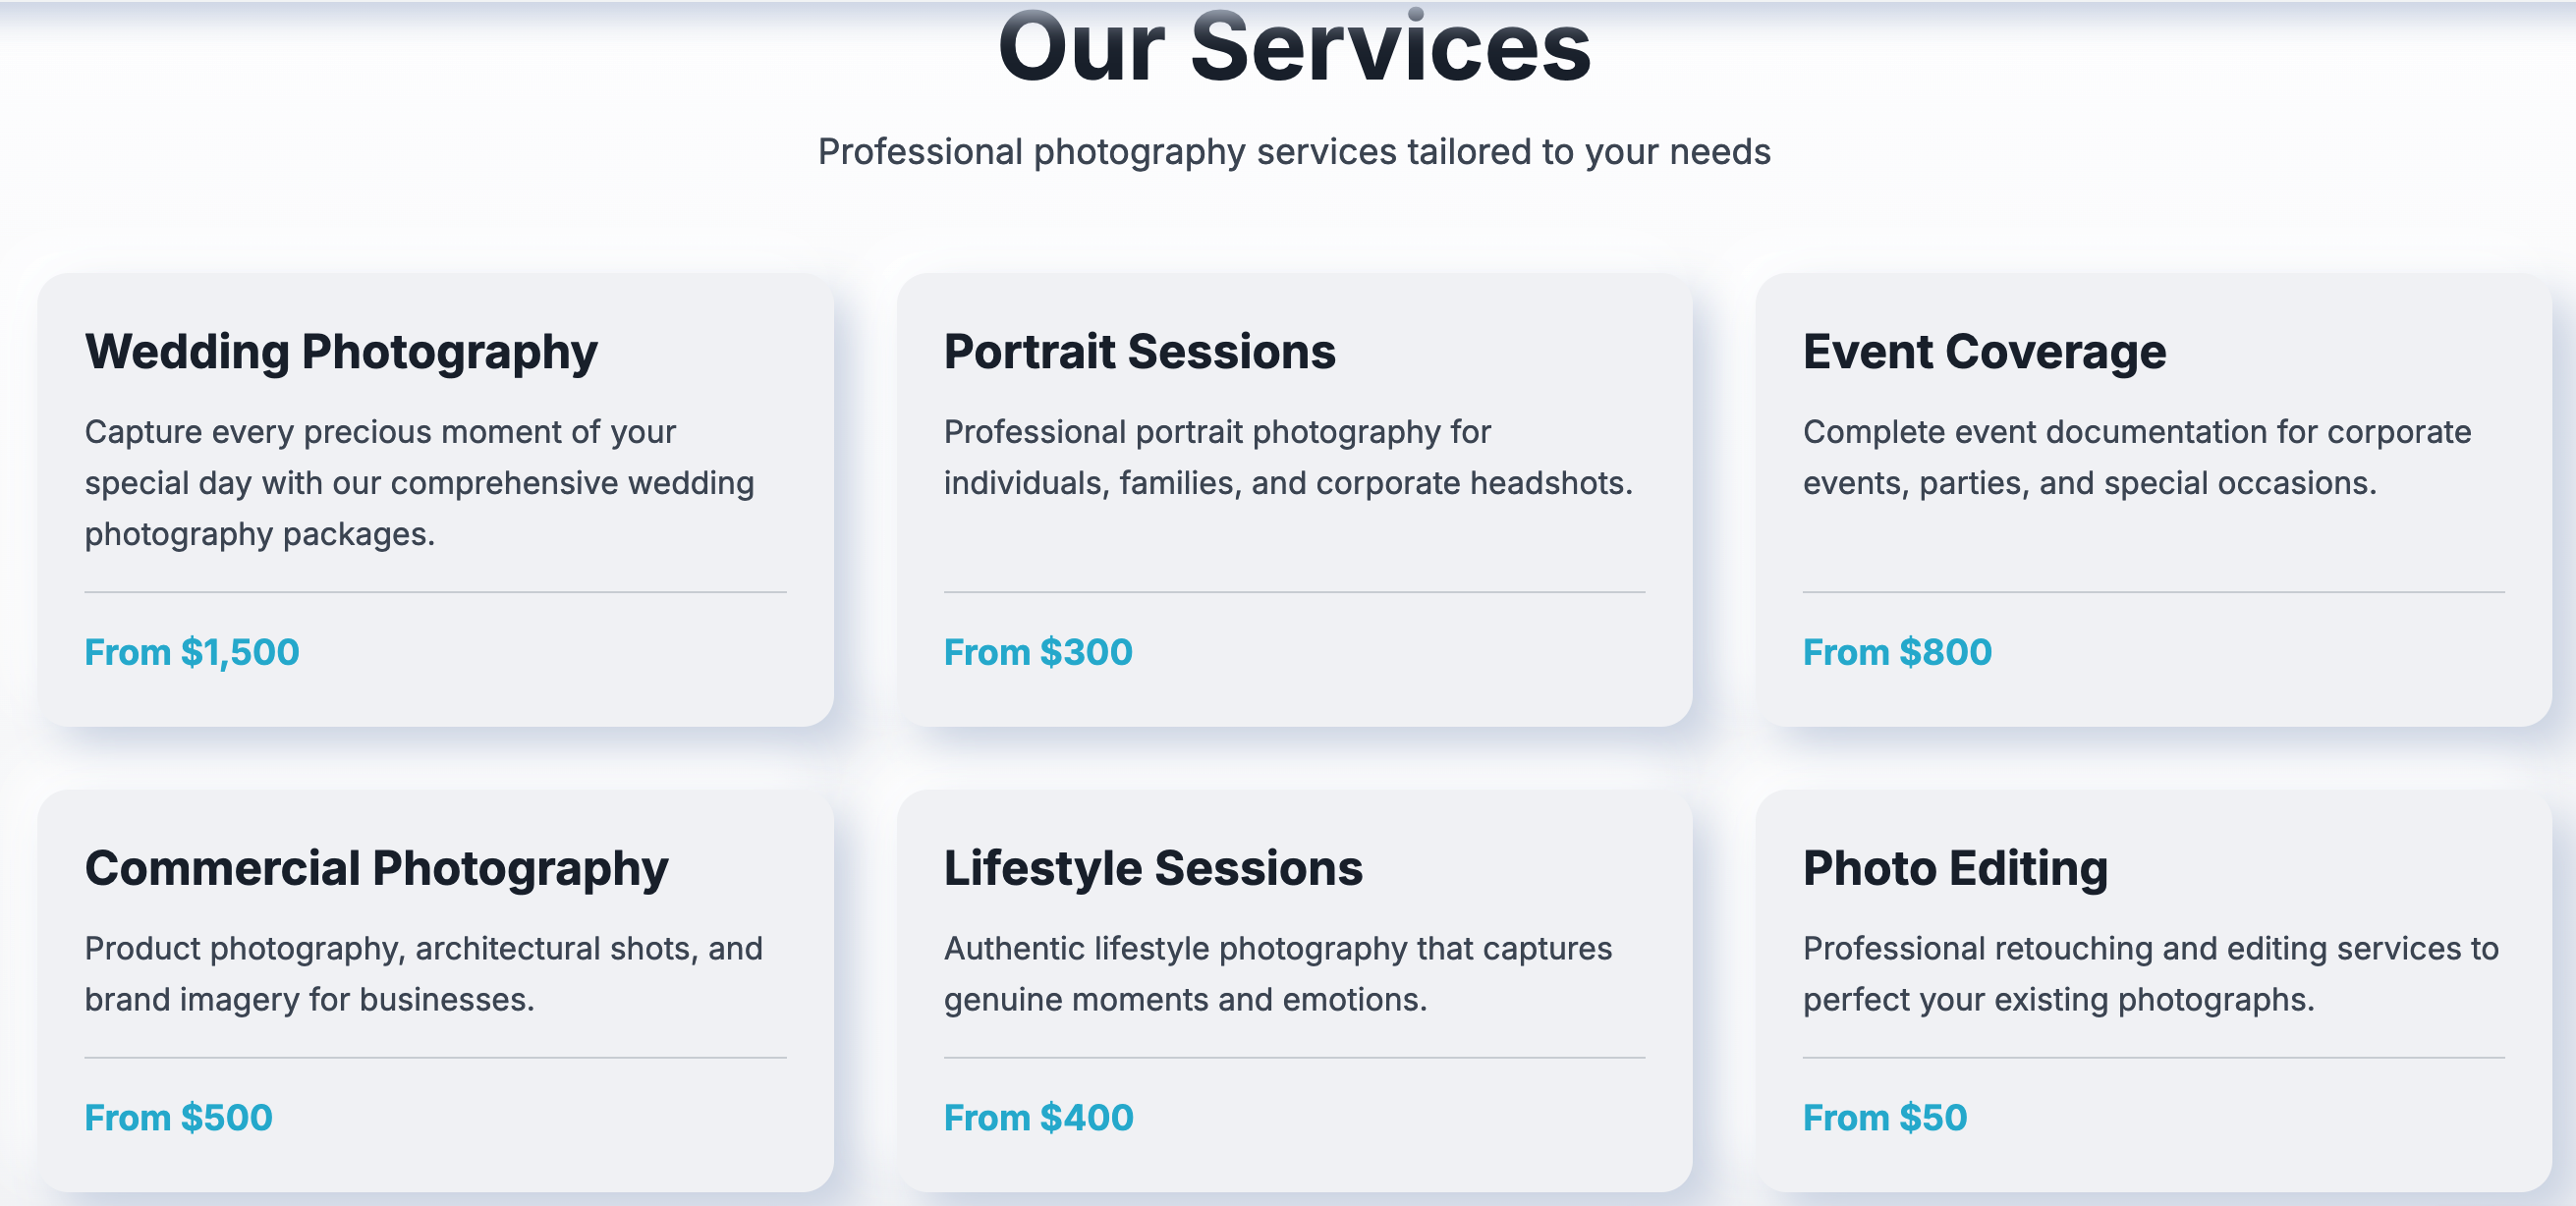This screenshot has width=2576, height=1206.
Task: Open the Lifestyle Sessions card title
Action: [x=1153, y=868]
